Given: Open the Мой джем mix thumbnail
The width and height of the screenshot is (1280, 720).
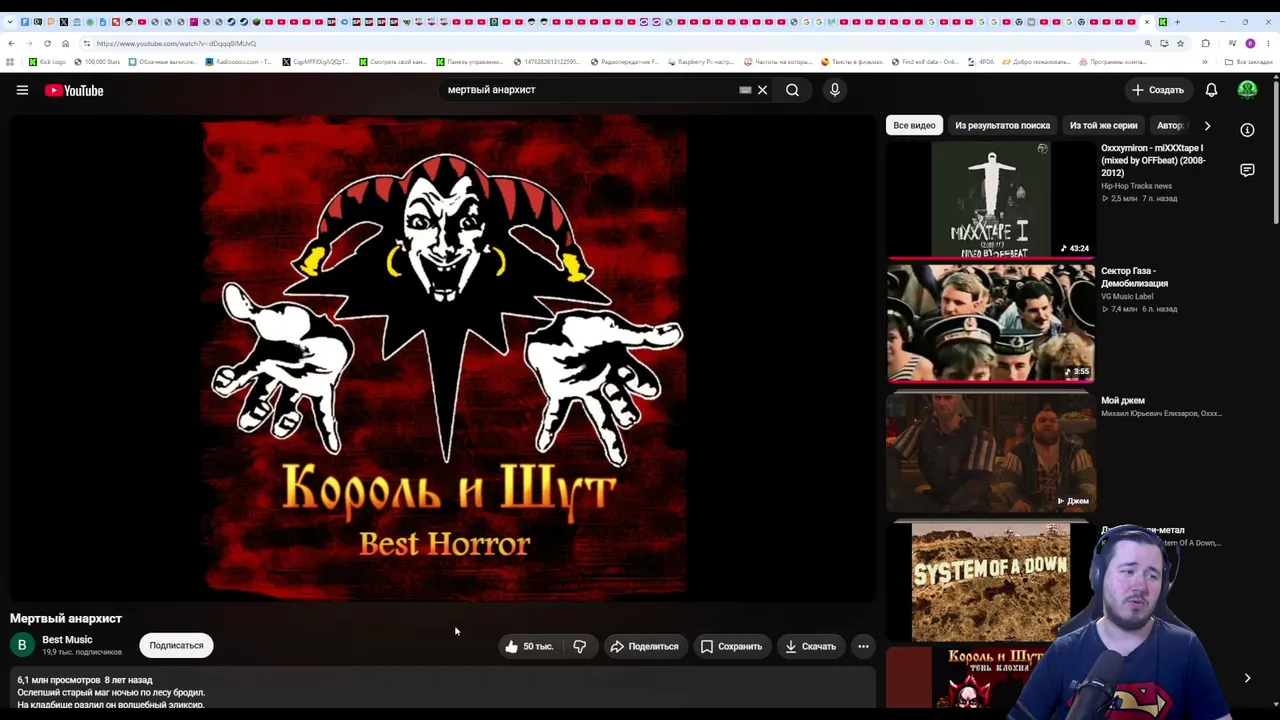Looking at the screenshot, I should click(991, 452).
